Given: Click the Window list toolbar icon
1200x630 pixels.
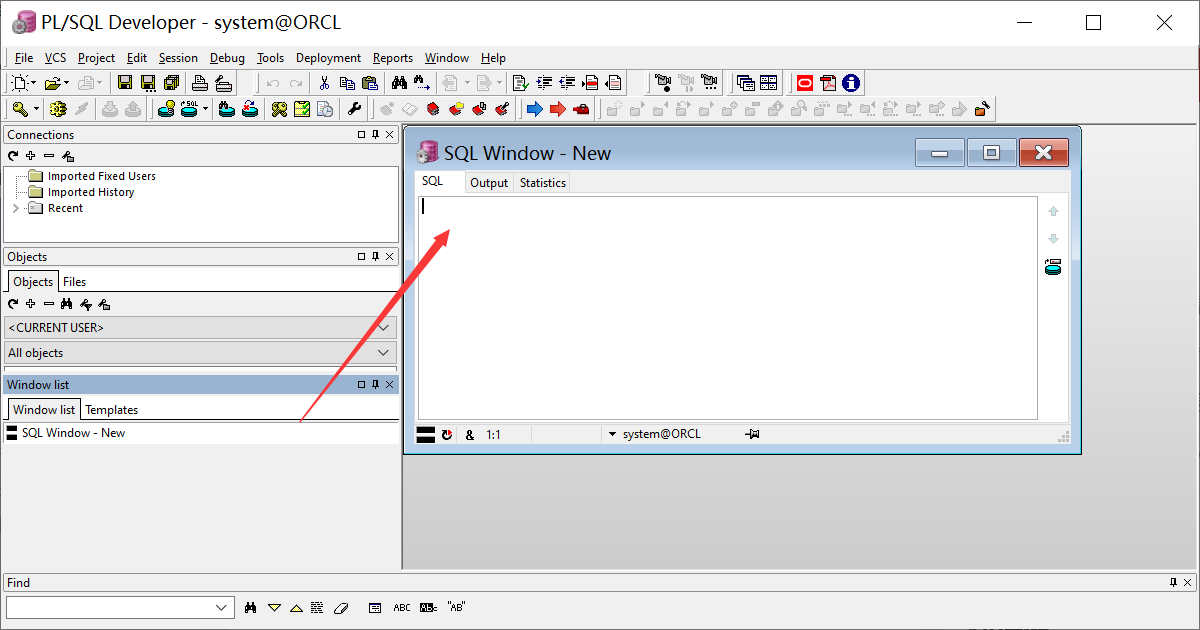Looking at the screenshot, I should point(745,83).
